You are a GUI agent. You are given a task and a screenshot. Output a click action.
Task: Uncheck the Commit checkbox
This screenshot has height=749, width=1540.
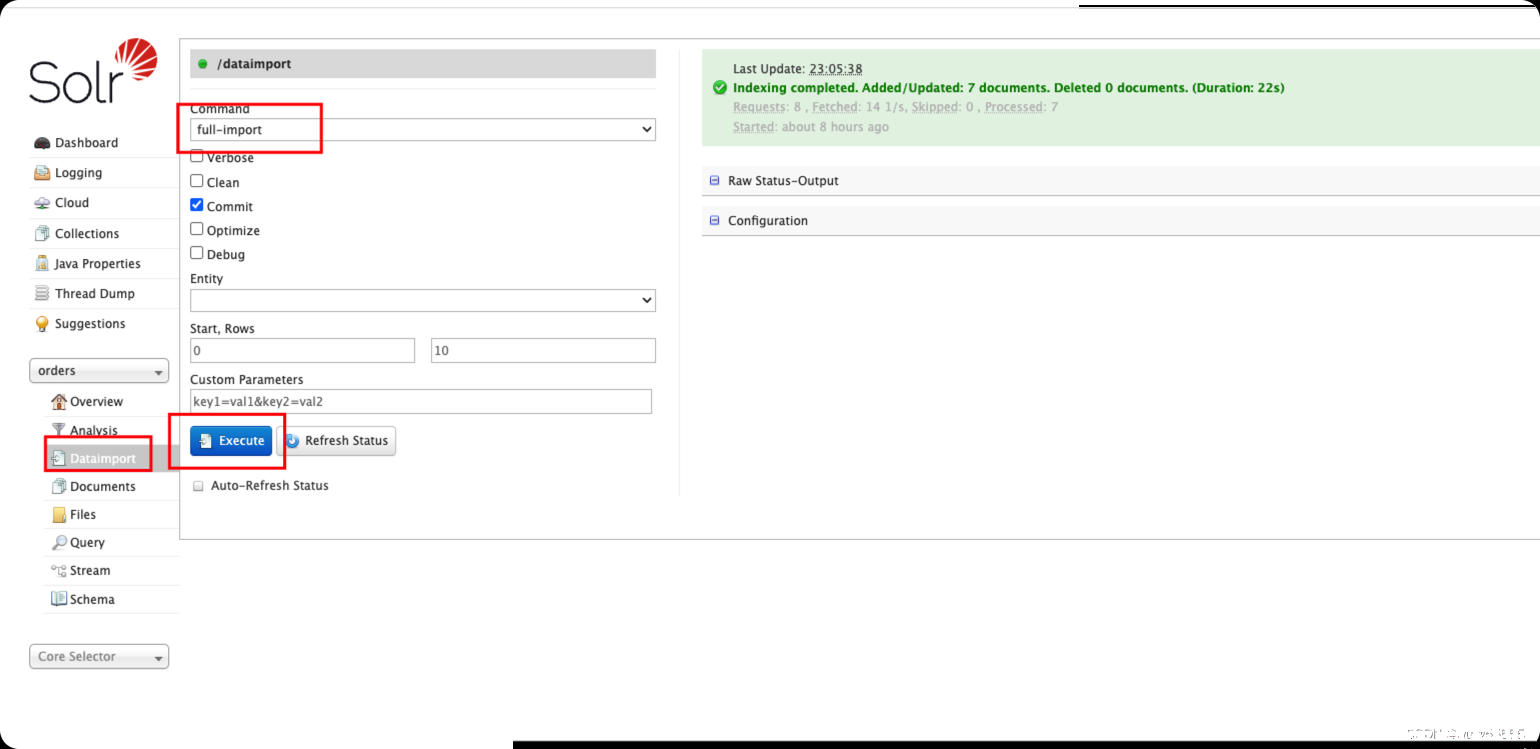coord(197,205)
